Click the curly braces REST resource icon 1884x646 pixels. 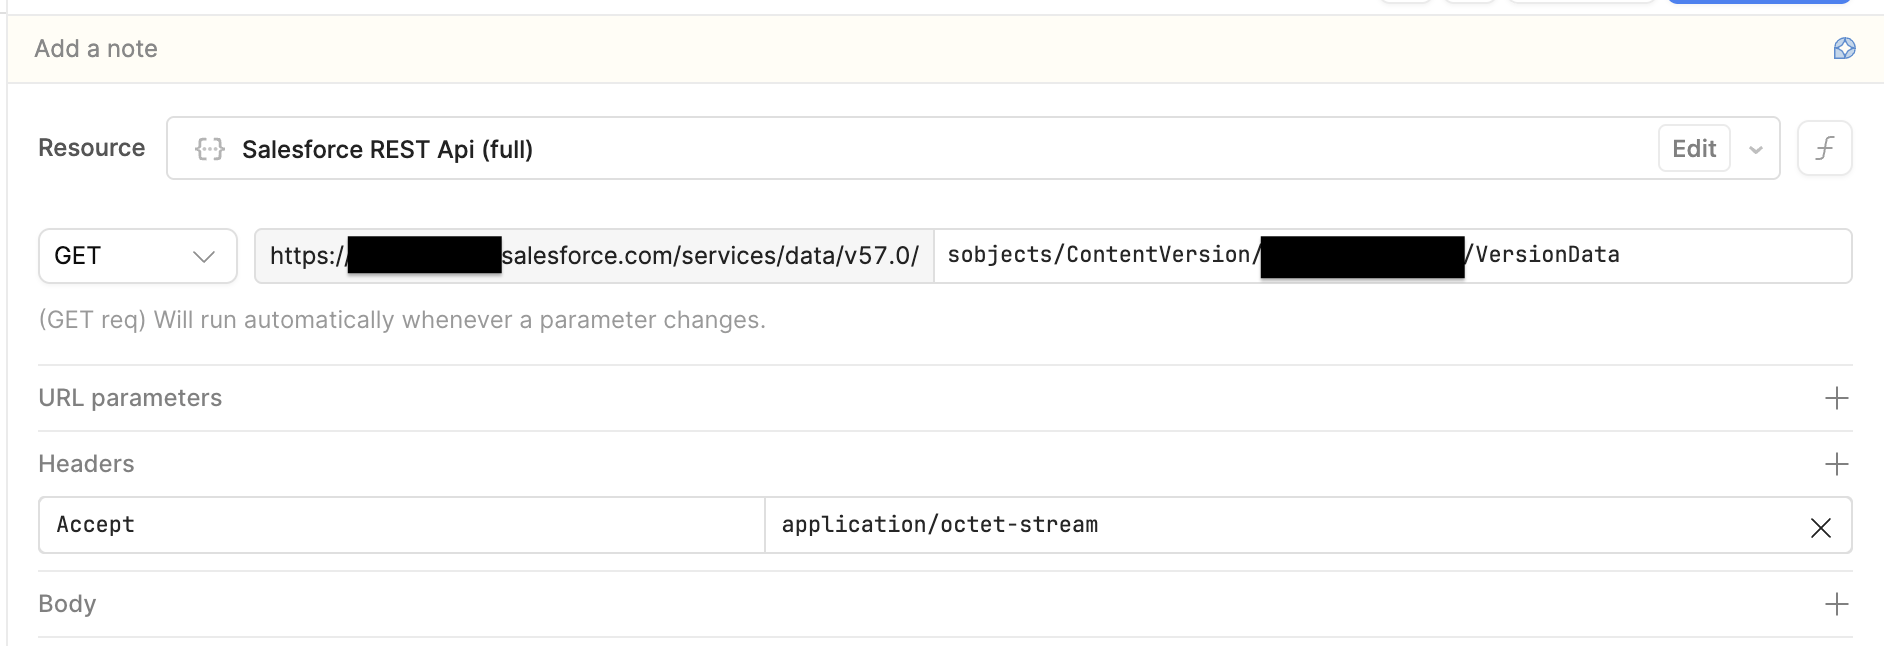tap(210, 149)
